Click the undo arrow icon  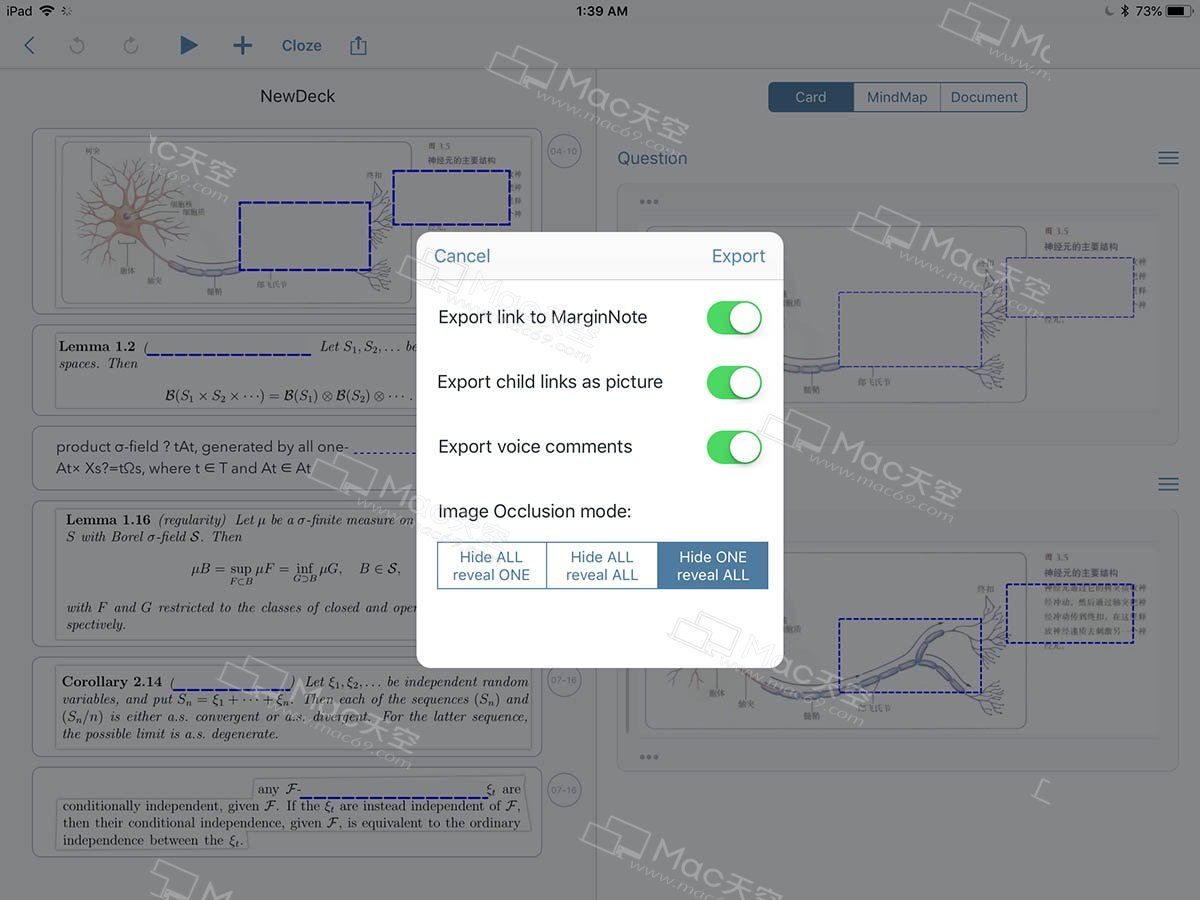click(78, 45)
